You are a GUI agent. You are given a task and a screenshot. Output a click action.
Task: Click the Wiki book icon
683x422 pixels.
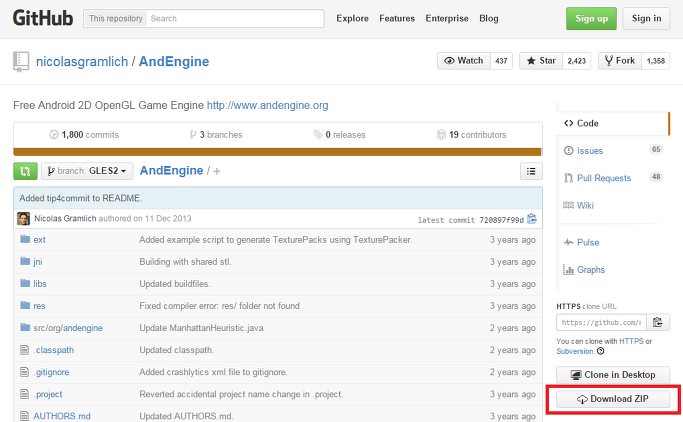click(568, 205)
